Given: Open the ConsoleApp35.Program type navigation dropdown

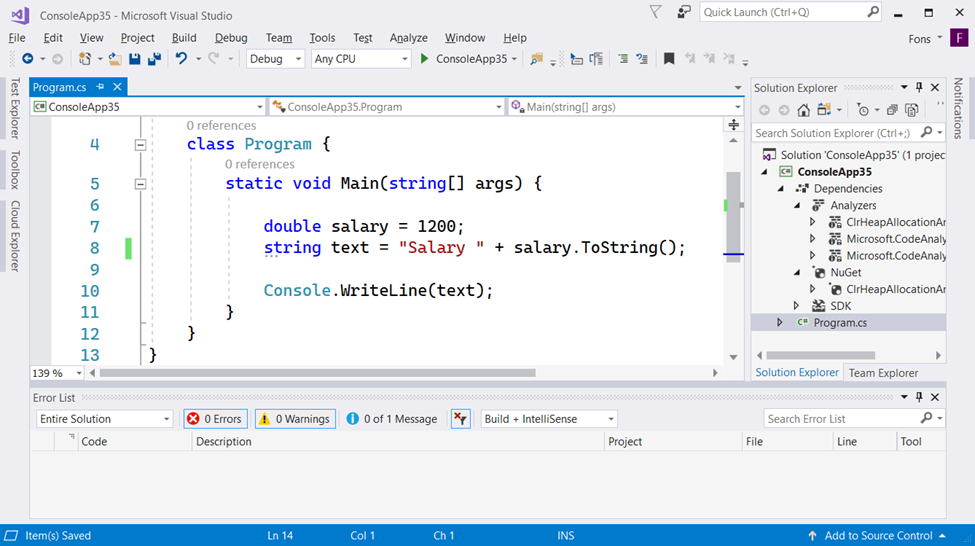Looking at the screenshot, I should (x=387, y=107).
